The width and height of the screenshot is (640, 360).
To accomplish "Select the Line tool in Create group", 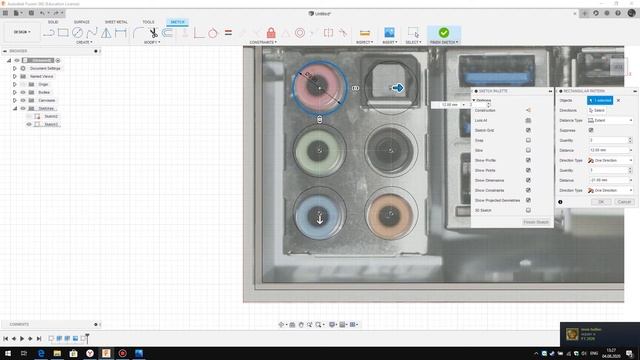I will coord(49,33).
